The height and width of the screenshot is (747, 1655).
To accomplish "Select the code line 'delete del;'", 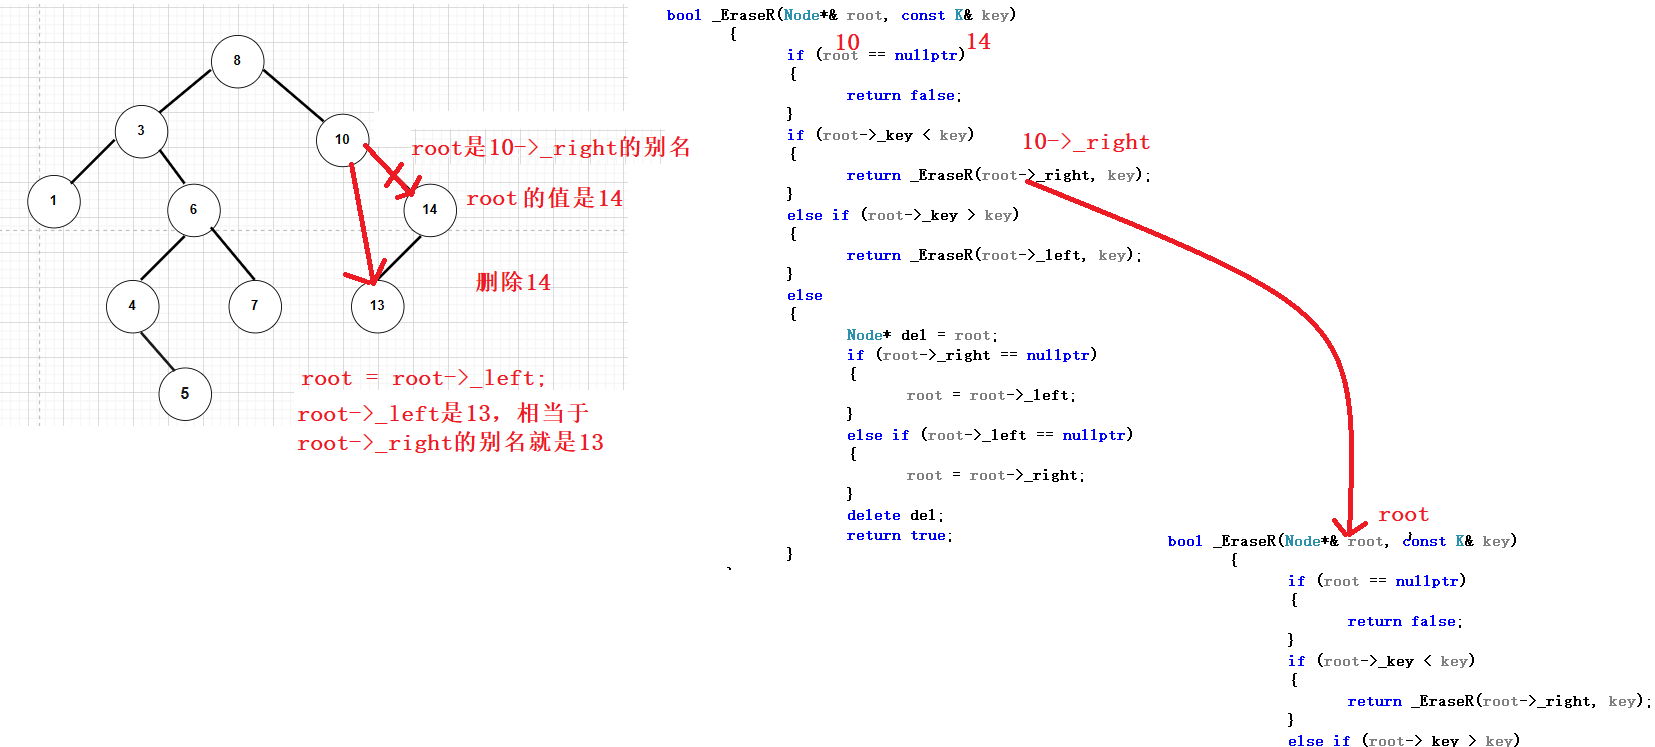I will click(895, 515).
